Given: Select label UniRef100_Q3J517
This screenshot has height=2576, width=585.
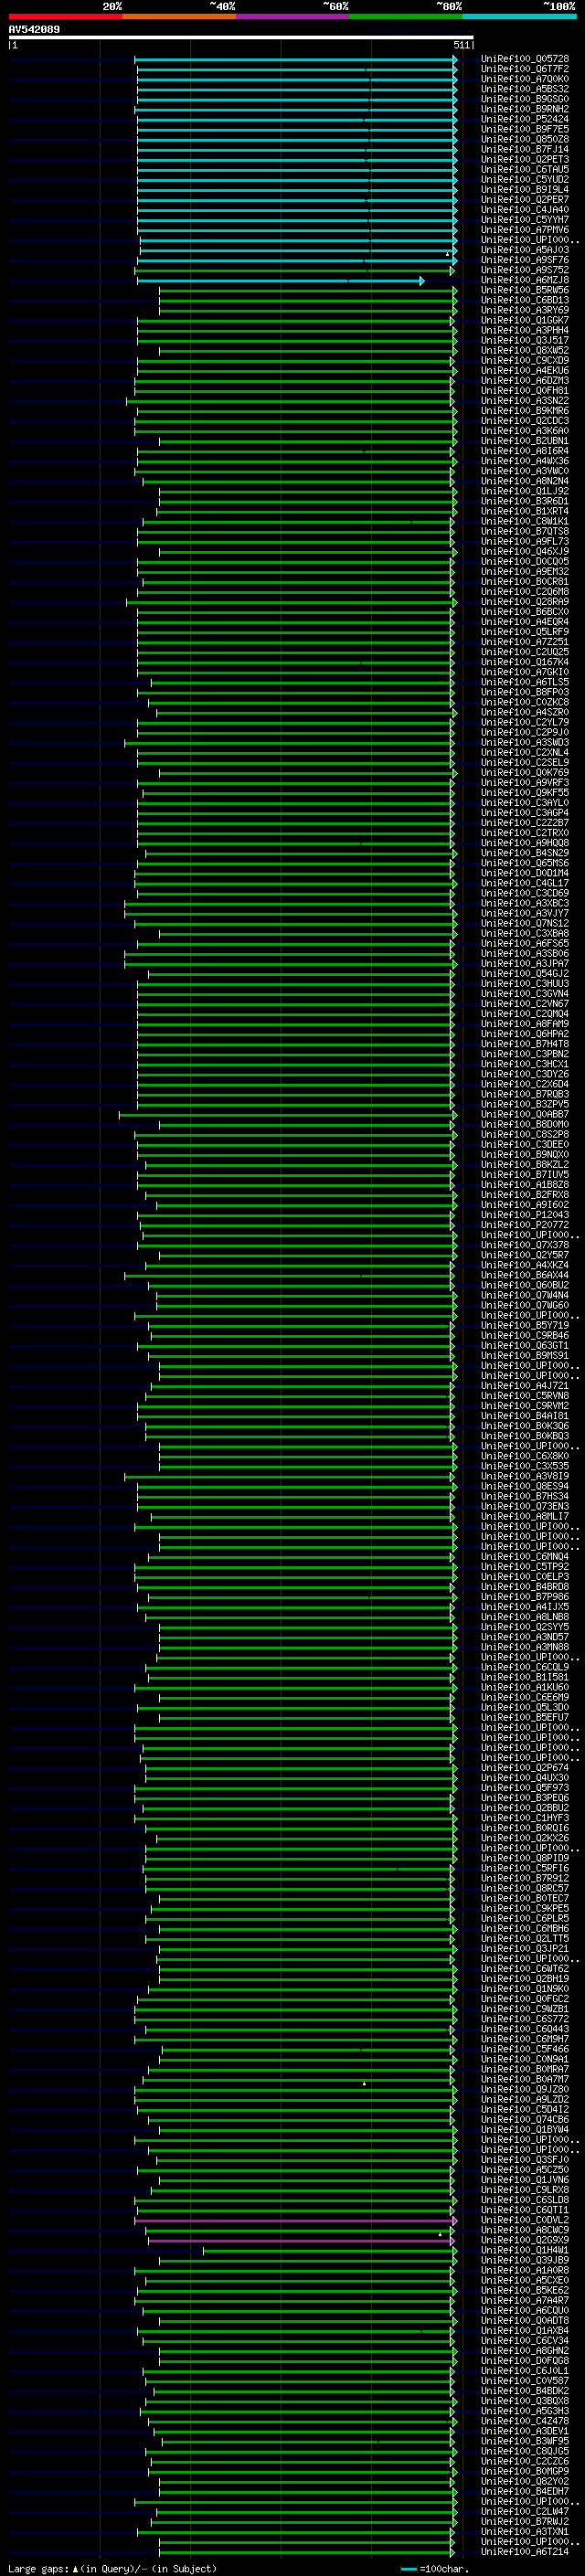Looking at the screenshot, I should [525, 340].
